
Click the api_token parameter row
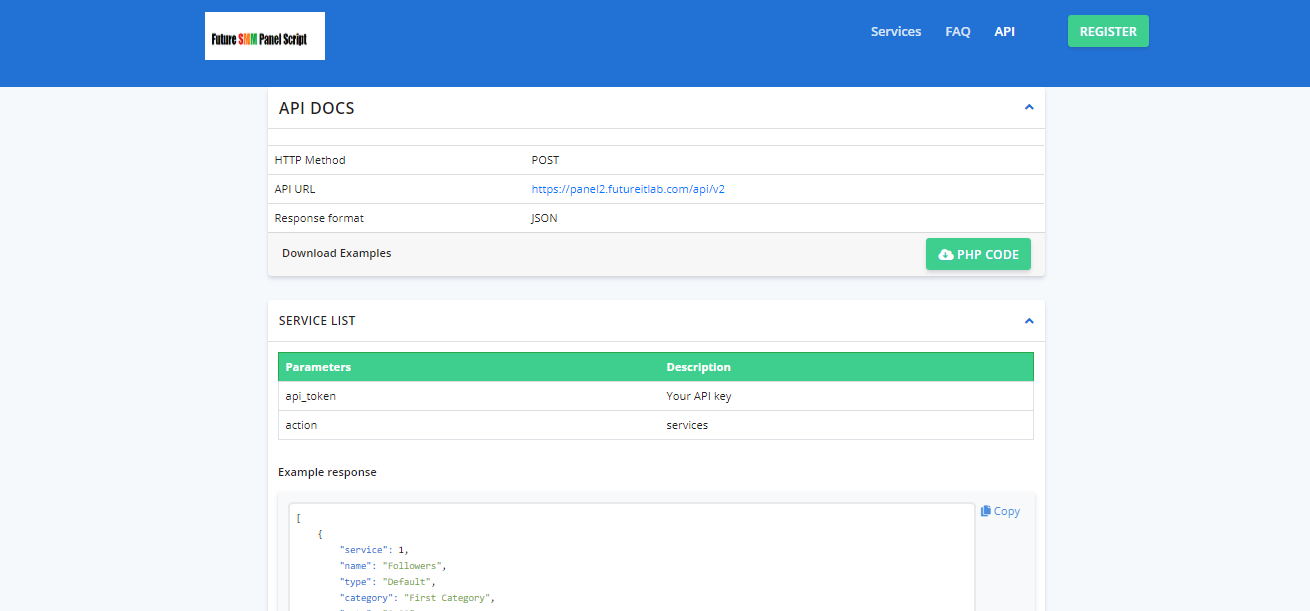[x=310, y=396]
